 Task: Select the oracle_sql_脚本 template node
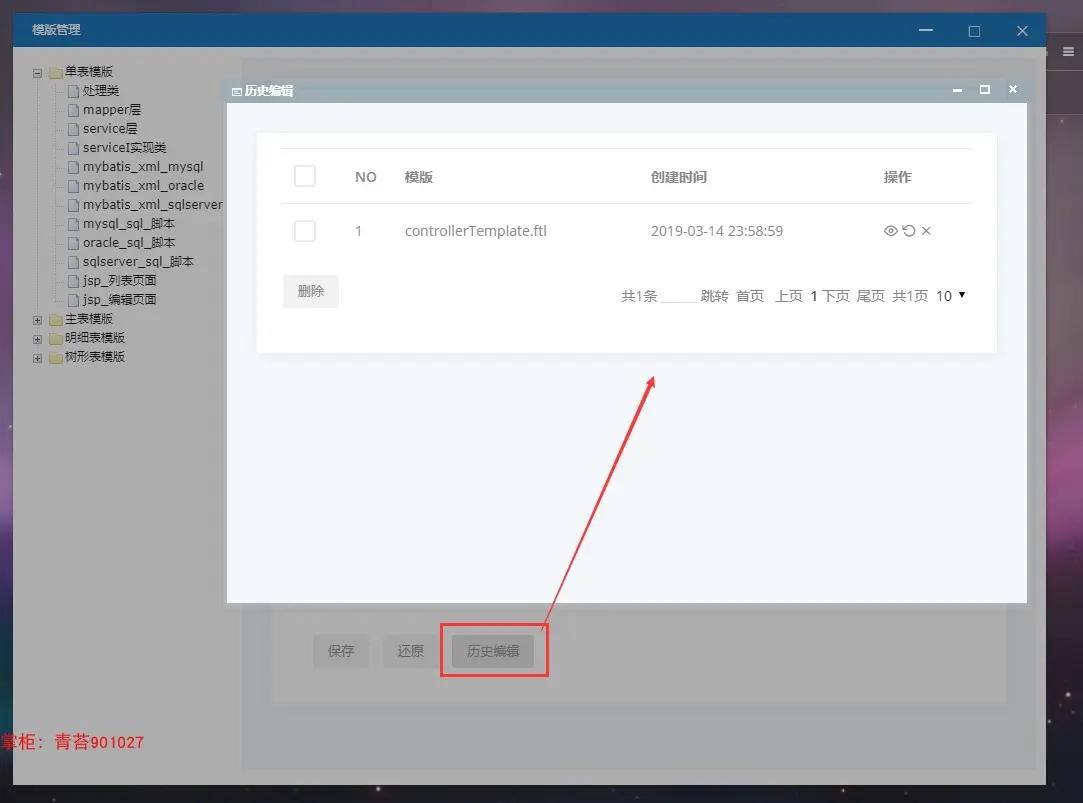pos(128,242)
